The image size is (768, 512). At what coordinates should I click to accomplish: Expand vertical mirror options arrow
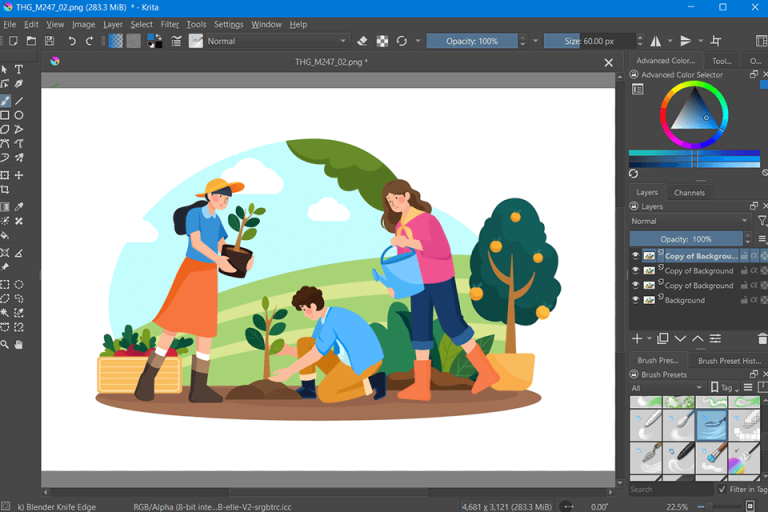(x=700, y=41)
